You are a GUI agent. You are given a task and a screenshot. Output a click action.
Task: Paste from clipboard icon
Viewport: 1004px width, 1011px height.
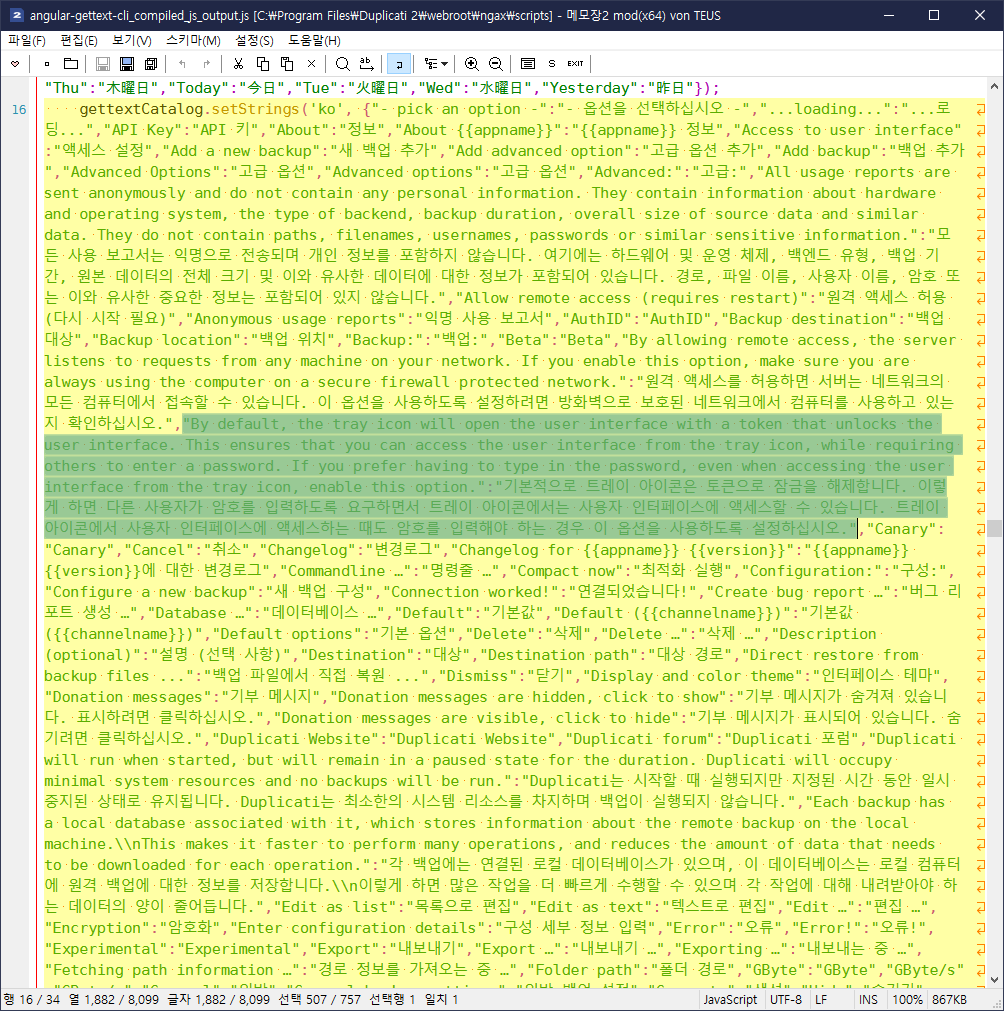[287, 64]
